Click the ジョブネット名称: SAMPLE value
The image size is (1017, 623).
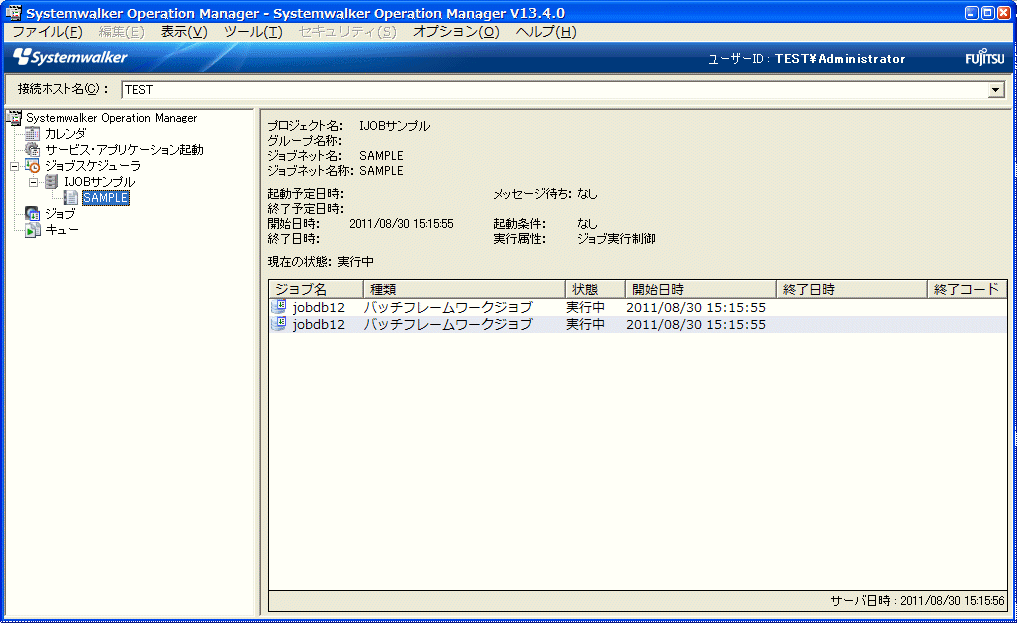point(381,170)
